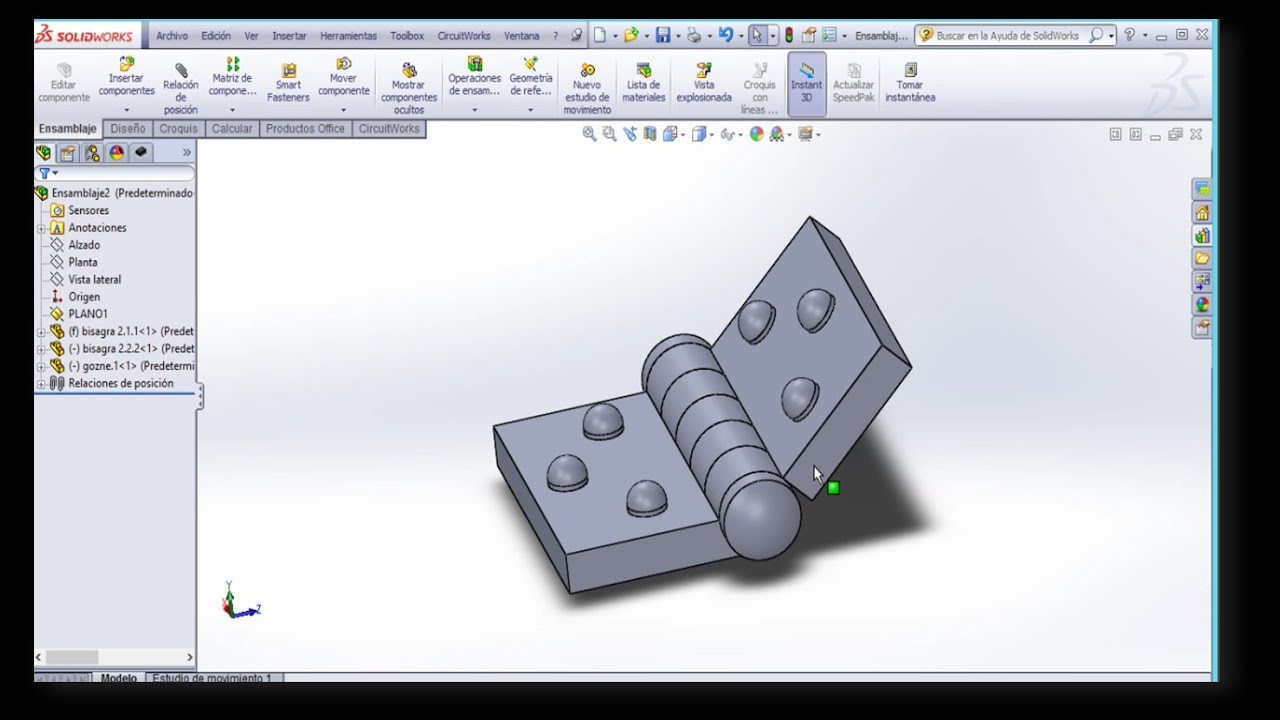Open the Ventana menu
Viewport: 1280px width, 720px height.
[x=522, y=36]
